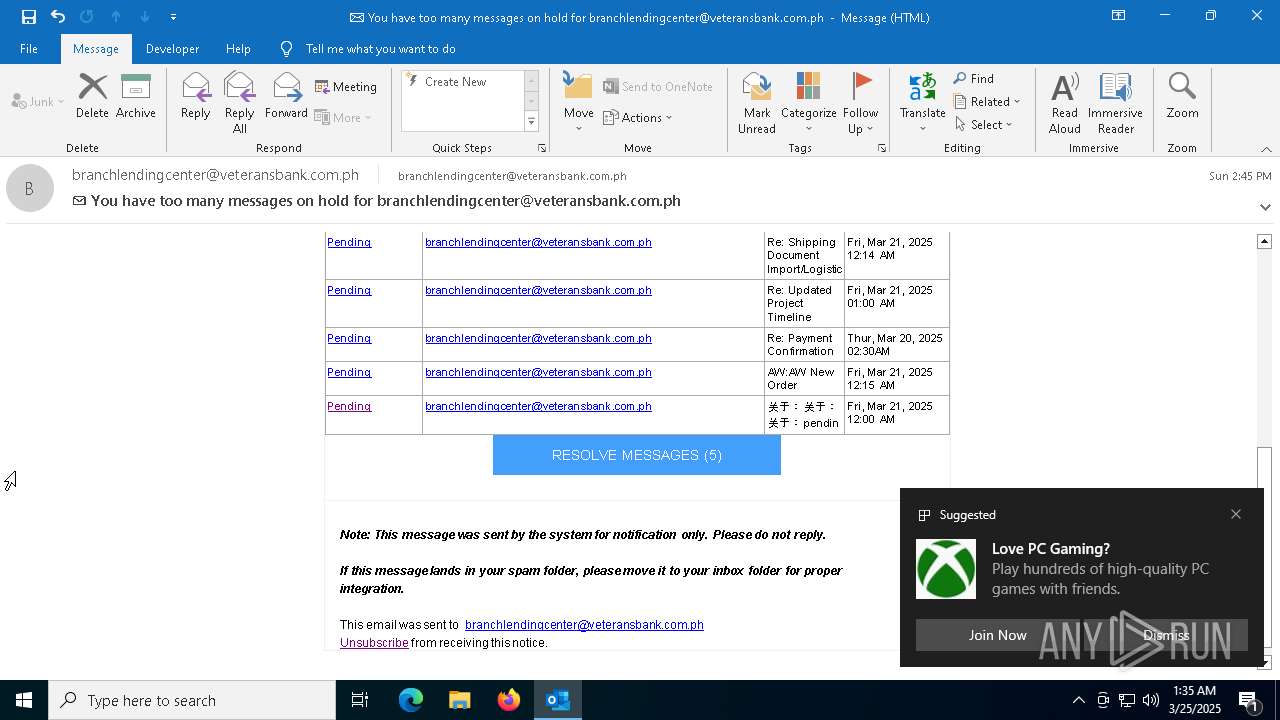This screenshot has height=720, width=1280.
Task: Open Tags dialog launcher
Action: coord(882,148)
